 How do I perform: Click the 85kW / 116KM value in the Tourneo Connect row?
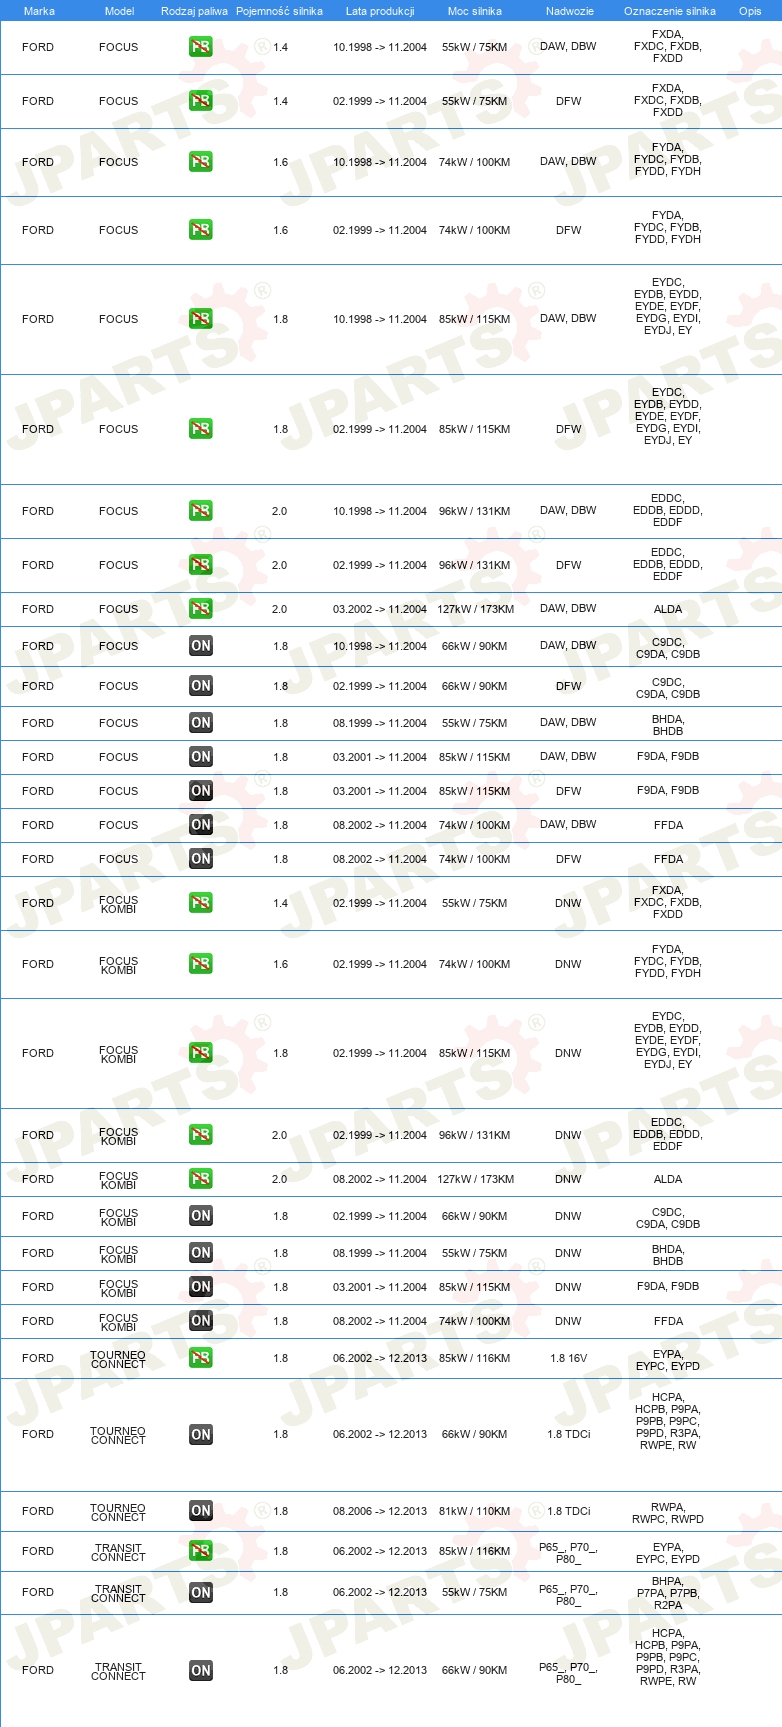click(x=475, y=1358)
